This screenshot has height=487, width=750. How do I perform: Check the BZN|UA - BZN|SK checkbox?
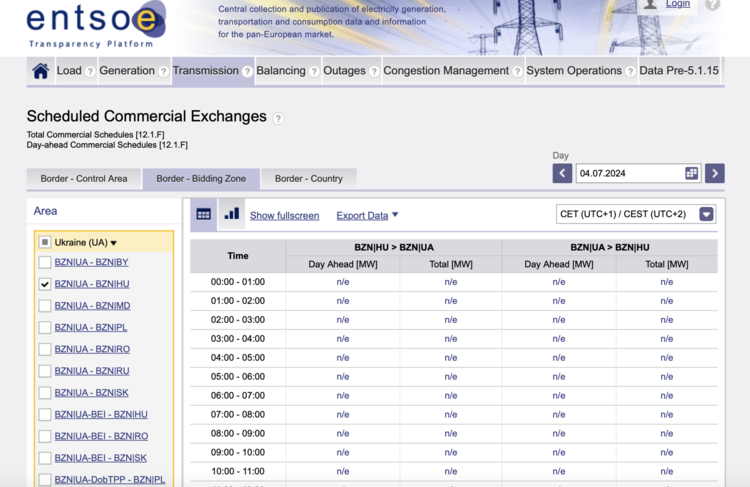pos(44,393)
